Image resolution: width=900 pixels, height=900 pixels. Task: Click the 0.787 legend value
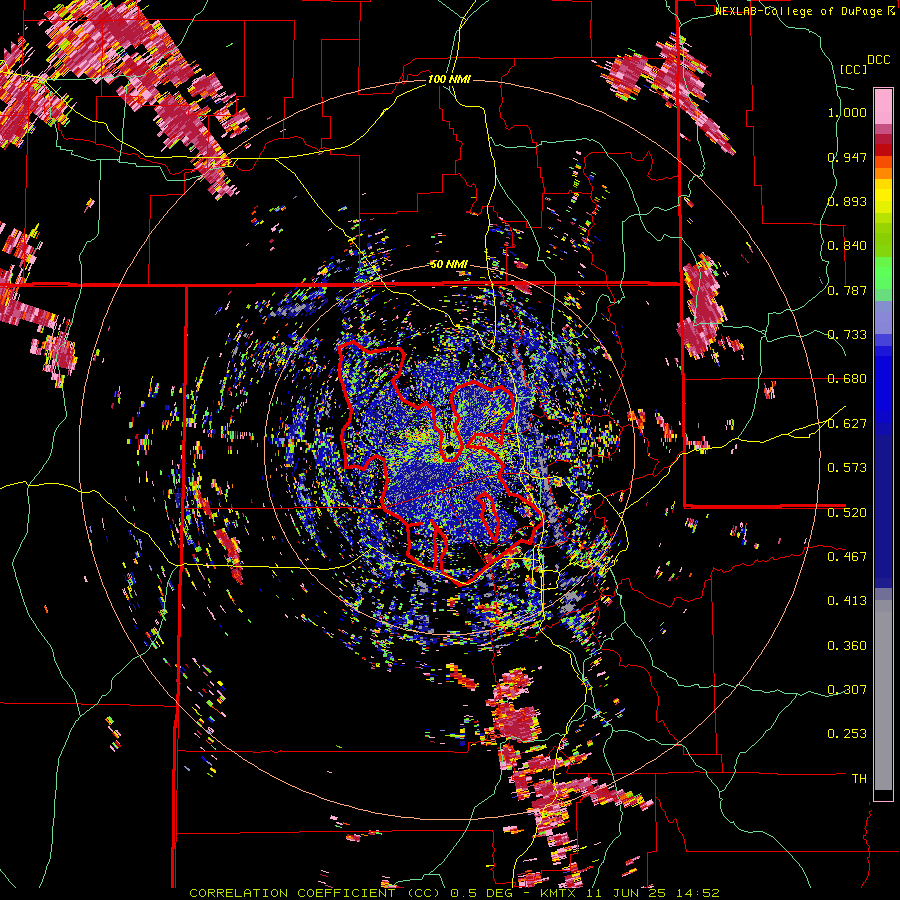(847, 290)
